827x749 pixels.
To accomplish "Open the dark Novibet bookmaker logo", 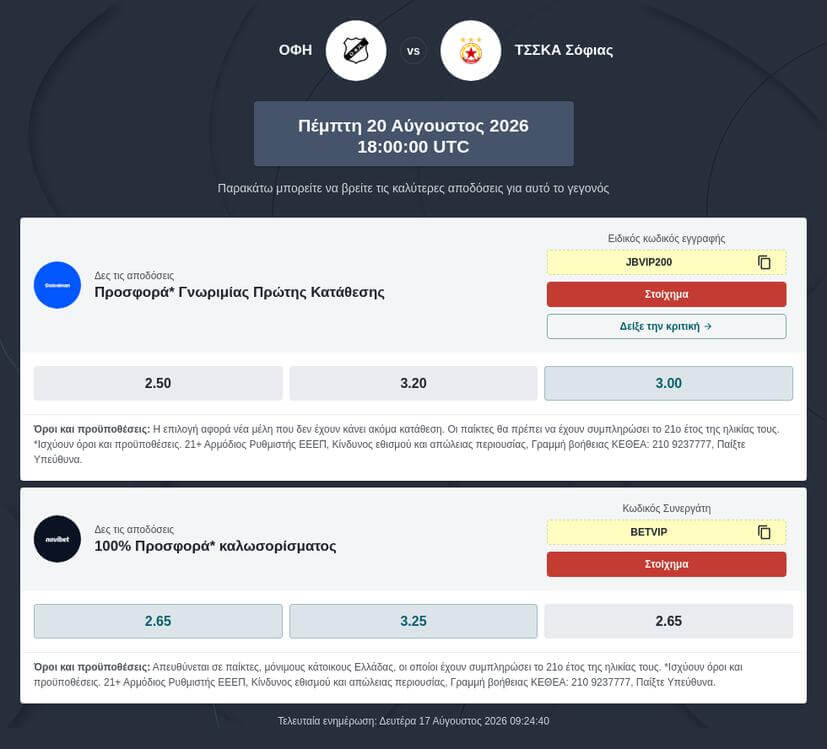I will (57, 539).
